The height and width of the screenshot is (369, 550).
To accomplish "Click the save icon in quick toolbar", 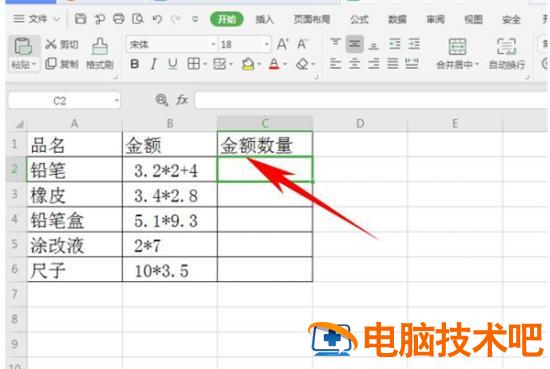I will coord(80,19).
